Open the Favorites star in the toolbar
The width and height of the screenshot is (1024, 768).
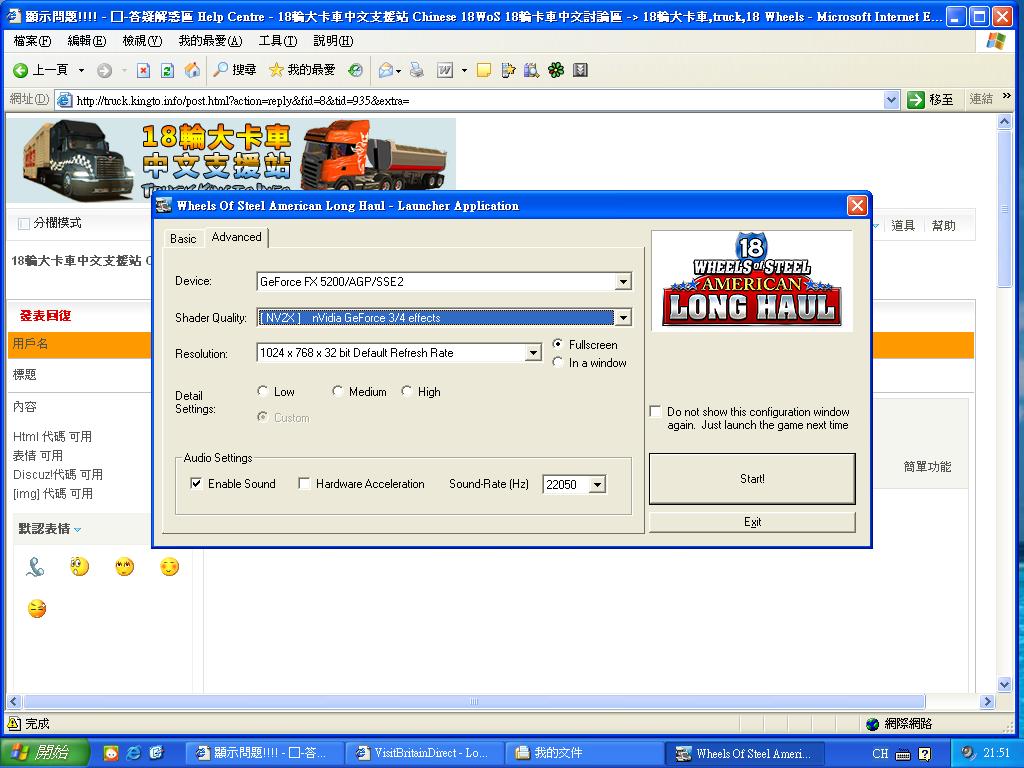(x=277, y=70)
